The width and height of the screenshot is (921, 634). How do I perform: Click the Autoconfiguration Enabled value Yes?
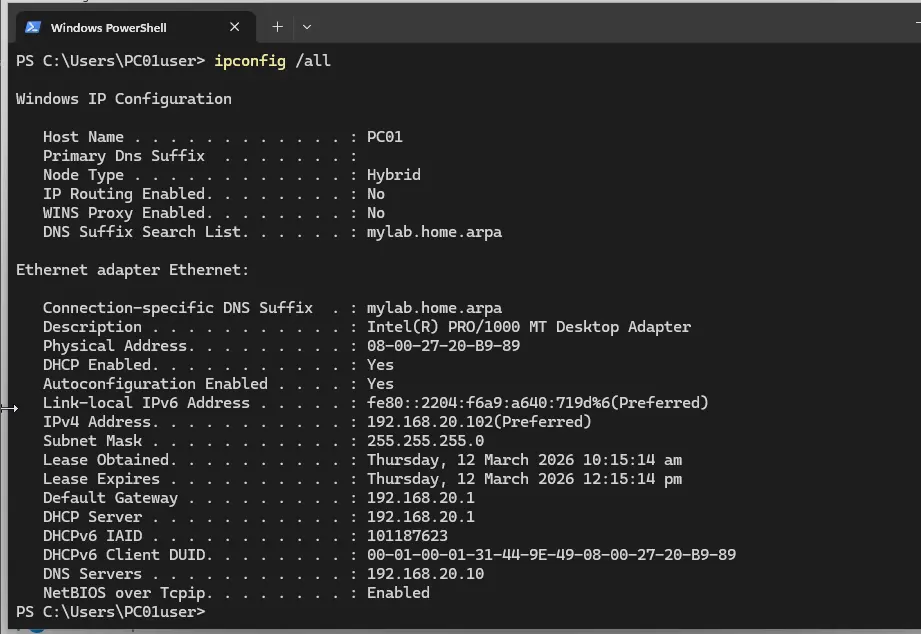tap(380, 384)
